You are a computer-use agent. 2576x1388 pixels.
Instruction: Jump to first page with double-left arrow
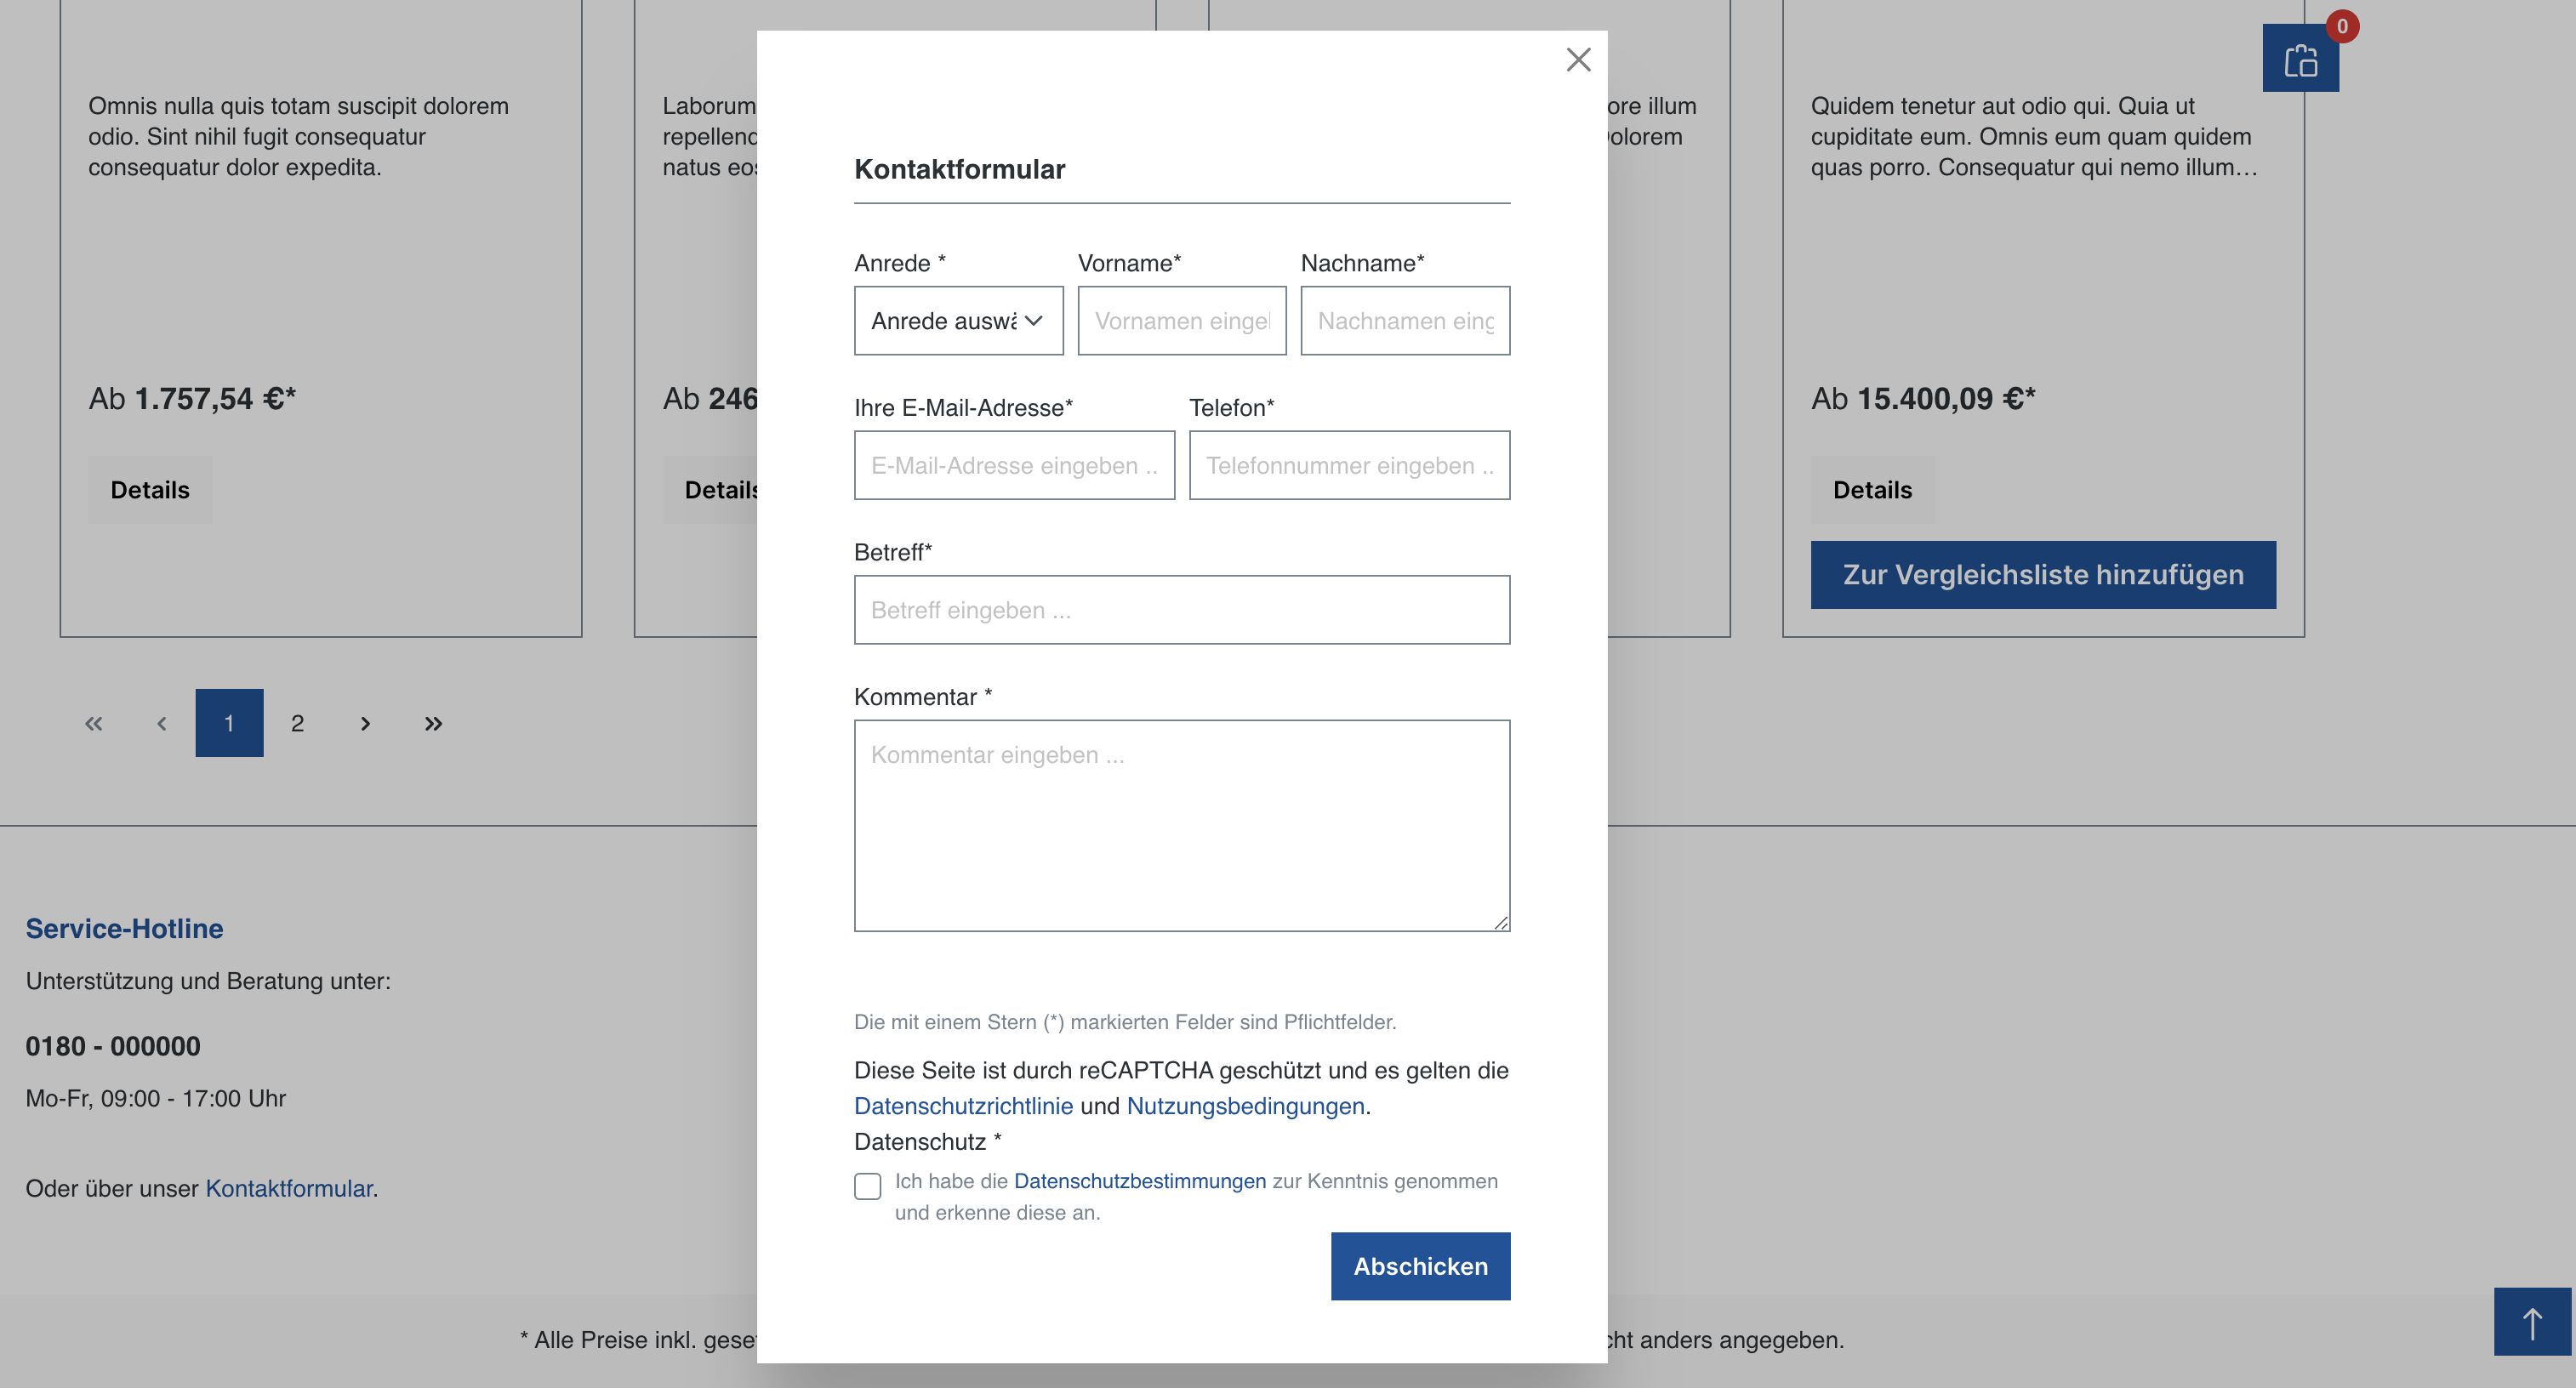pyautogui.click(x=94, y=723)
